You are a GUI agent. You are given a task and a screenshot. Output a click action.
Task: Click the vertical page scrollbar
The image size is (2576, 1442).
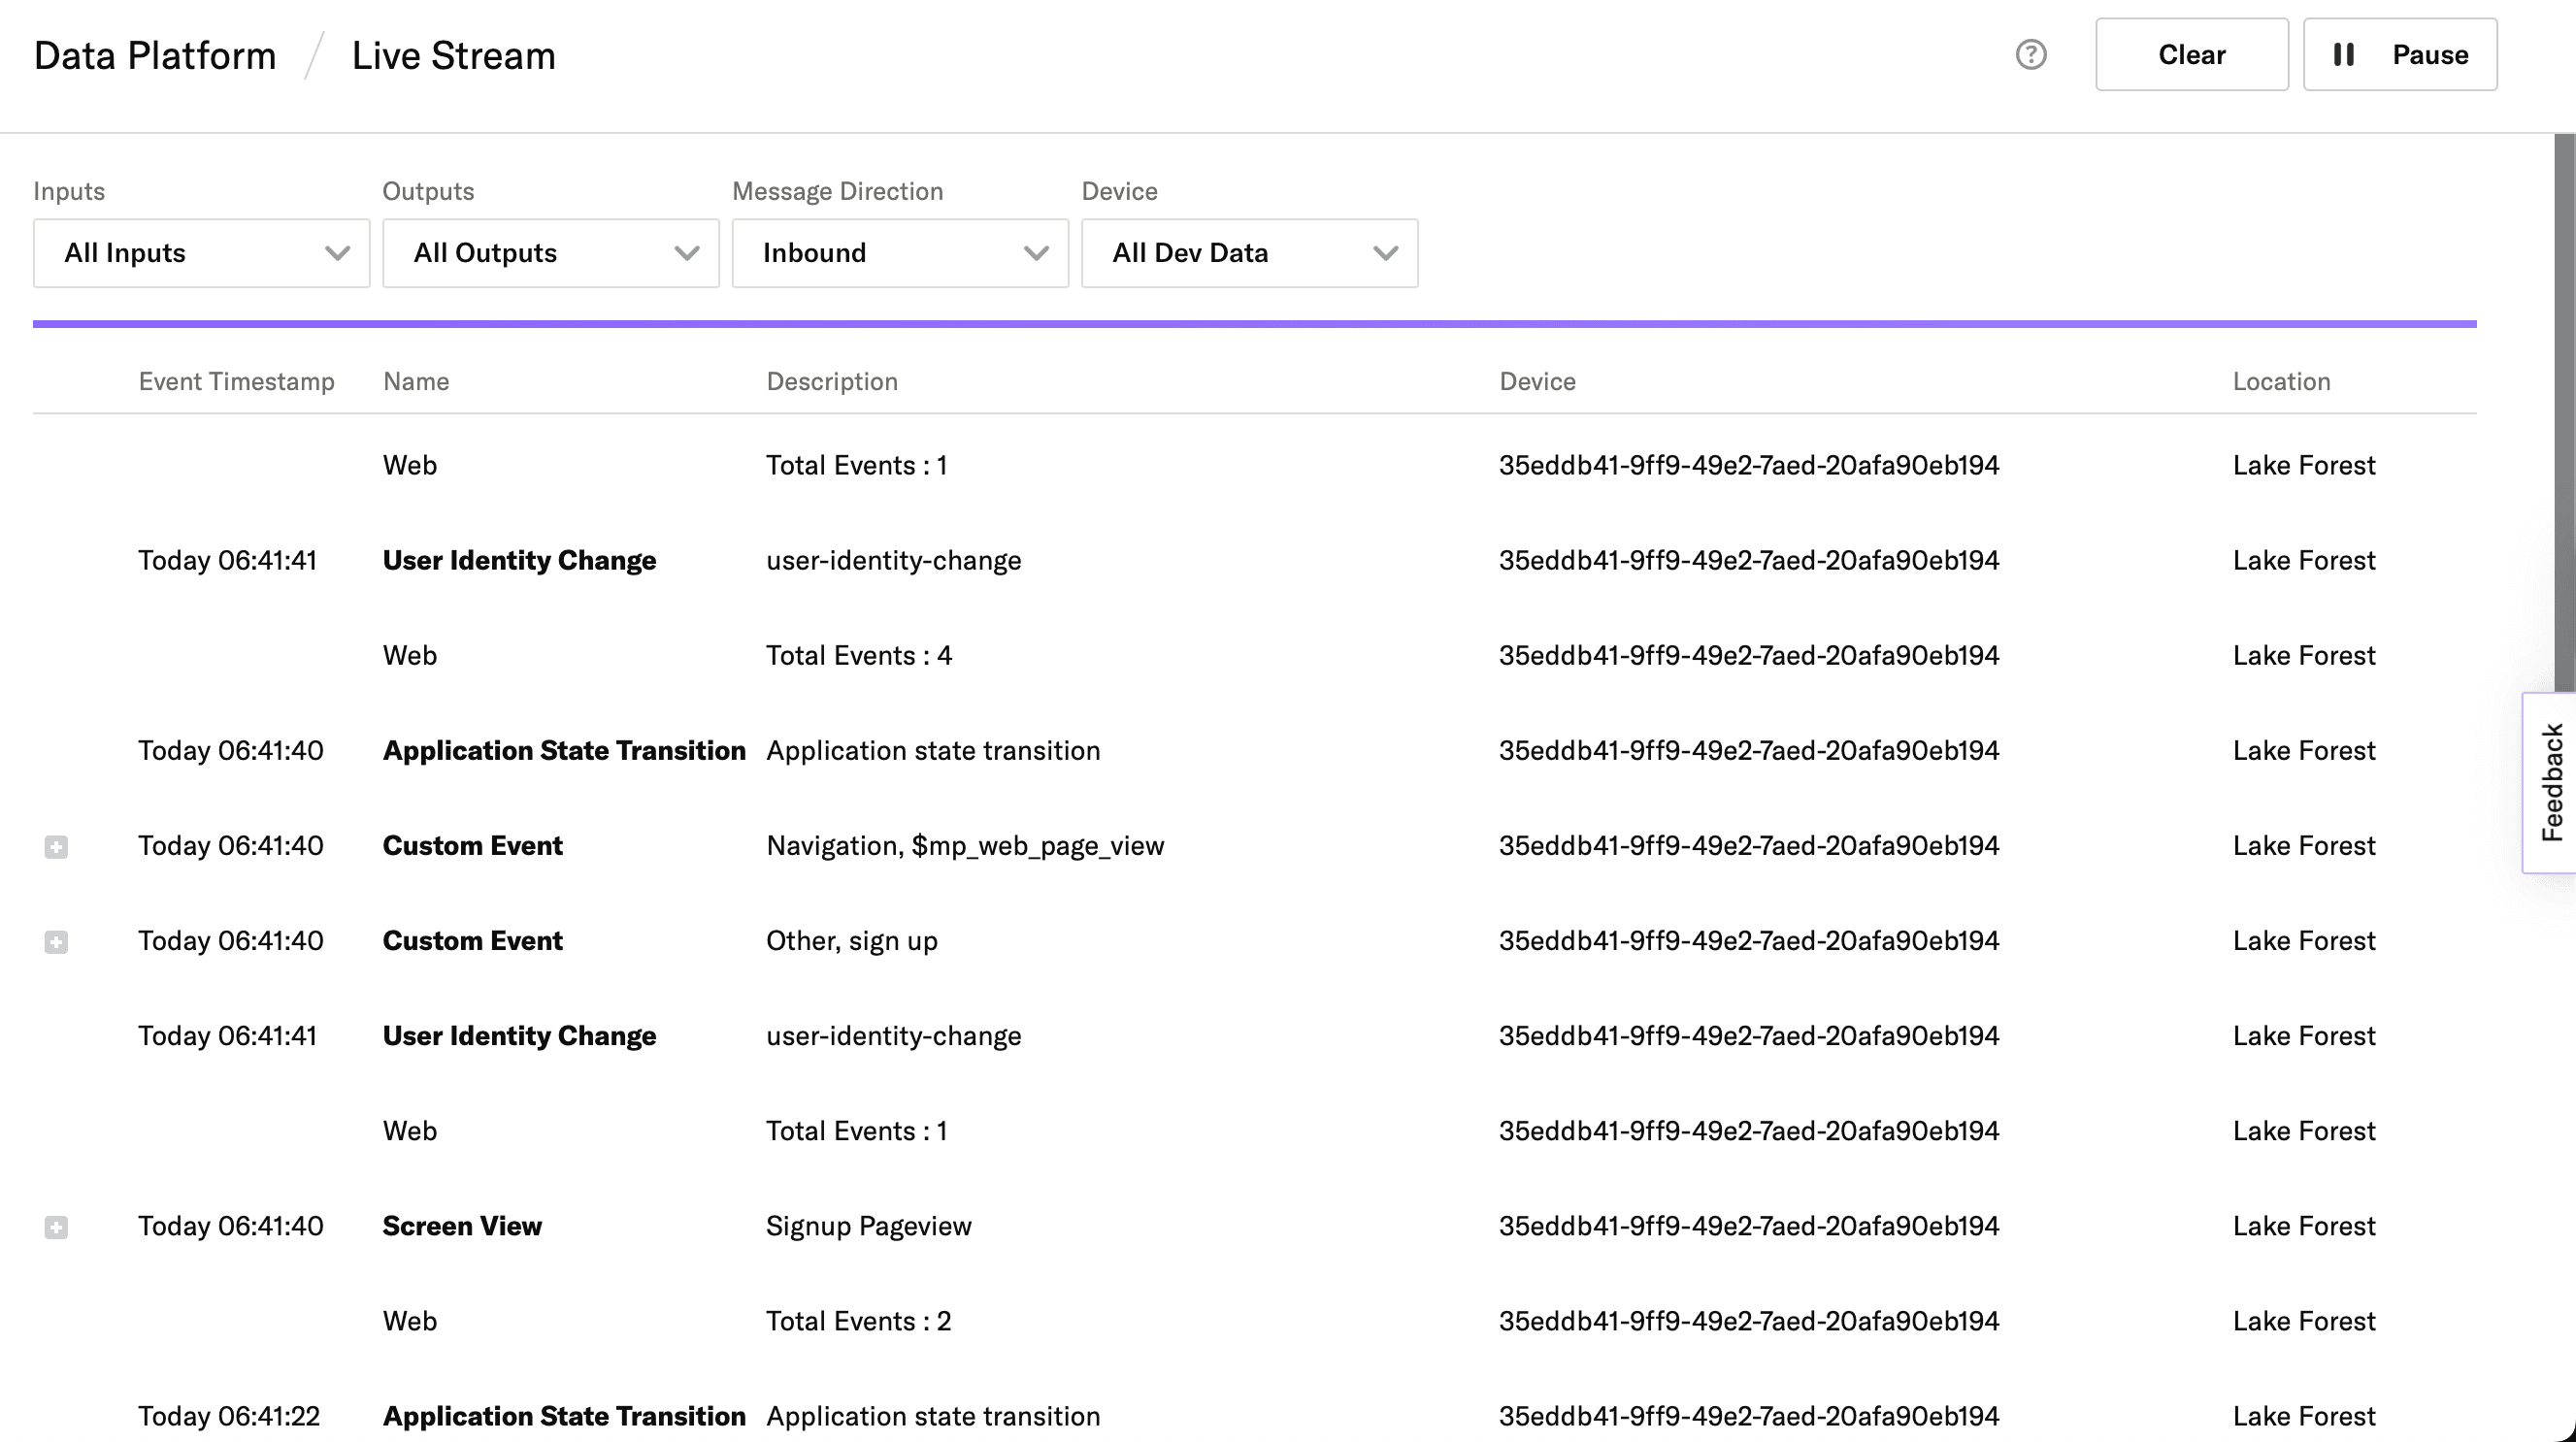2564,400
